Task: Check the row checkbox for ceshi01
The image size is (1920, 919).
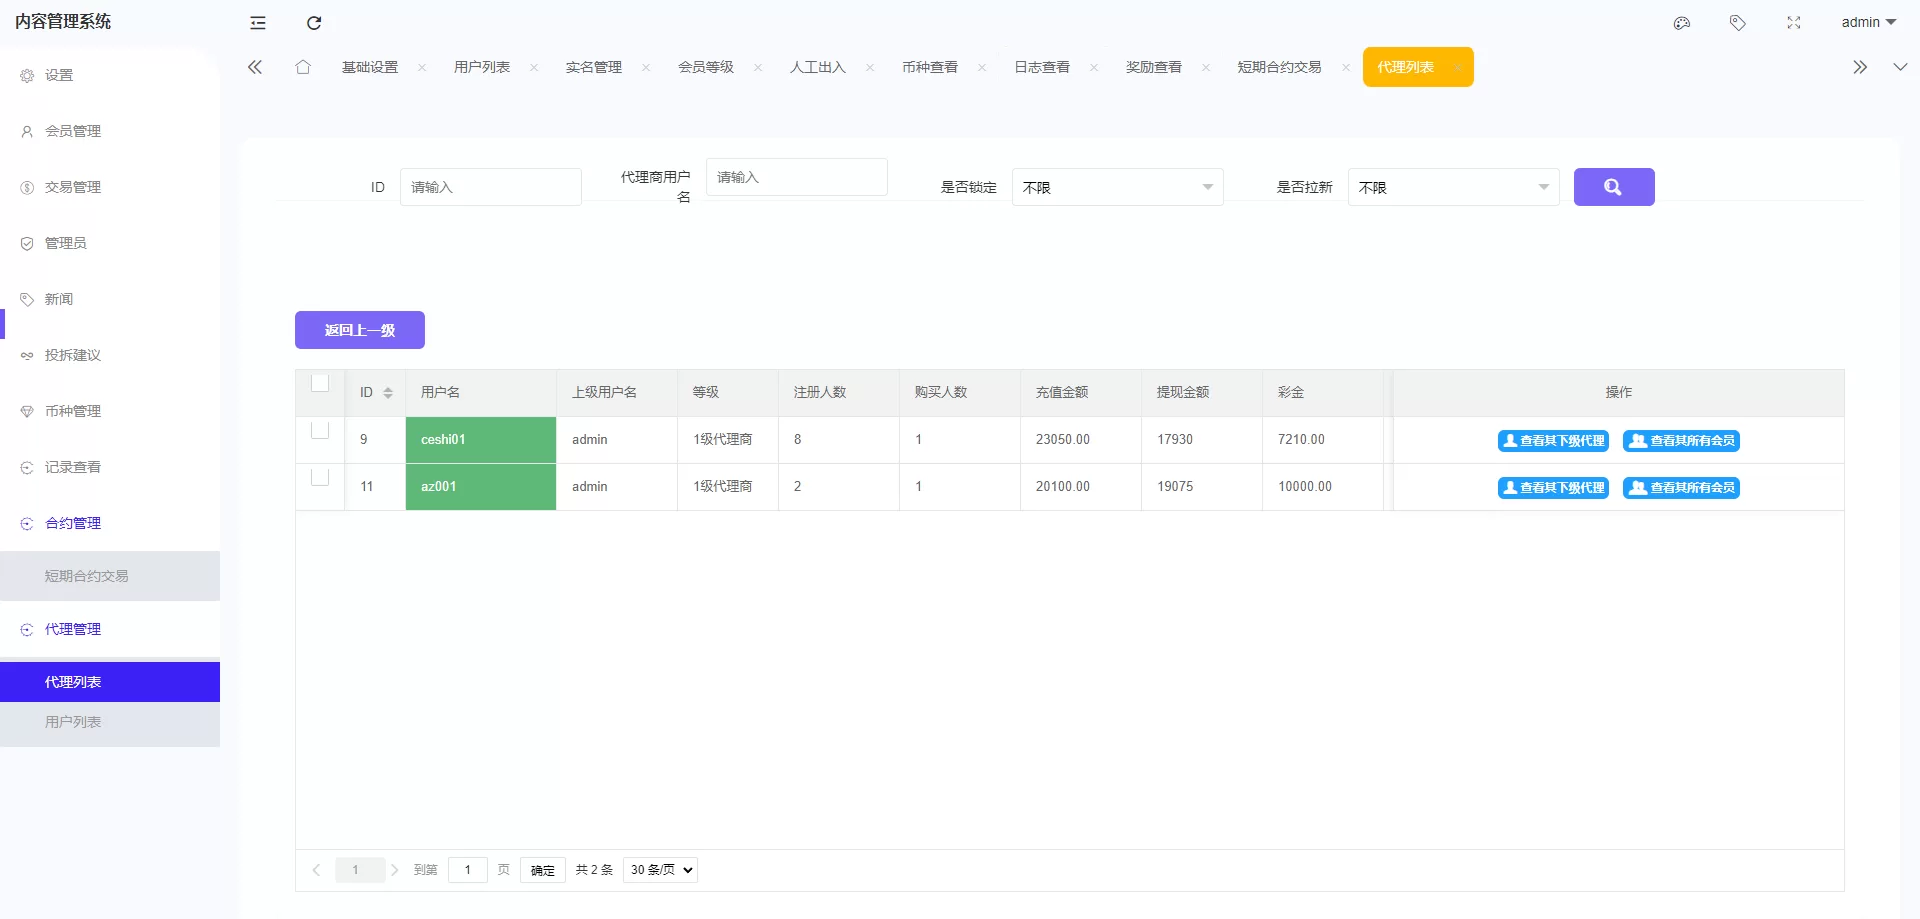Action: pyautogui.click(x=320, y=431)
